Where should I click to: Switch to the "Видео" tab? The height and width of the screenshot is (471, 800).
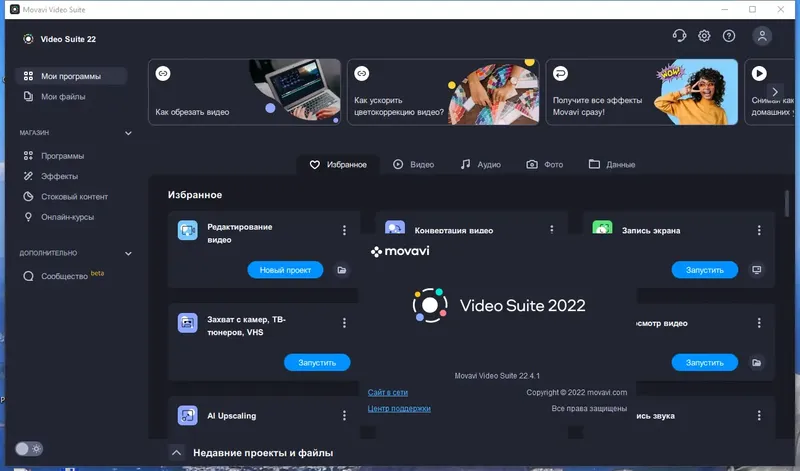point(414,164)
